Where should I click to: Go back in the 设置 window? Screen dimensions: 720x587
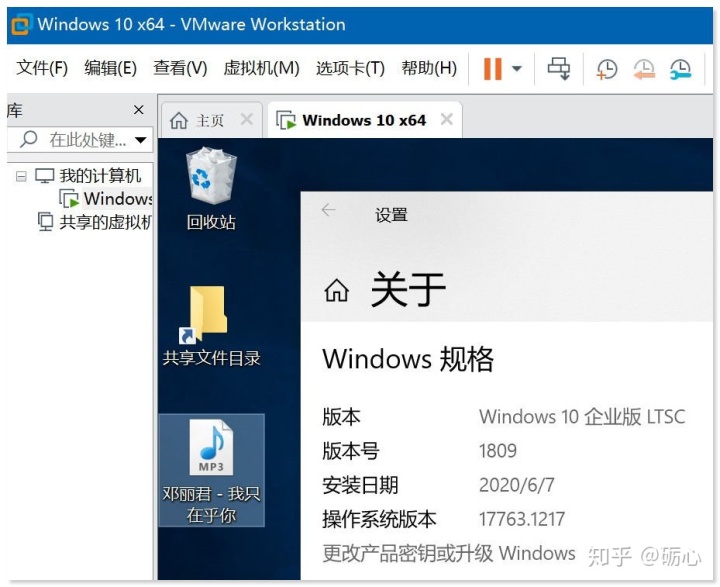(329, 210)
